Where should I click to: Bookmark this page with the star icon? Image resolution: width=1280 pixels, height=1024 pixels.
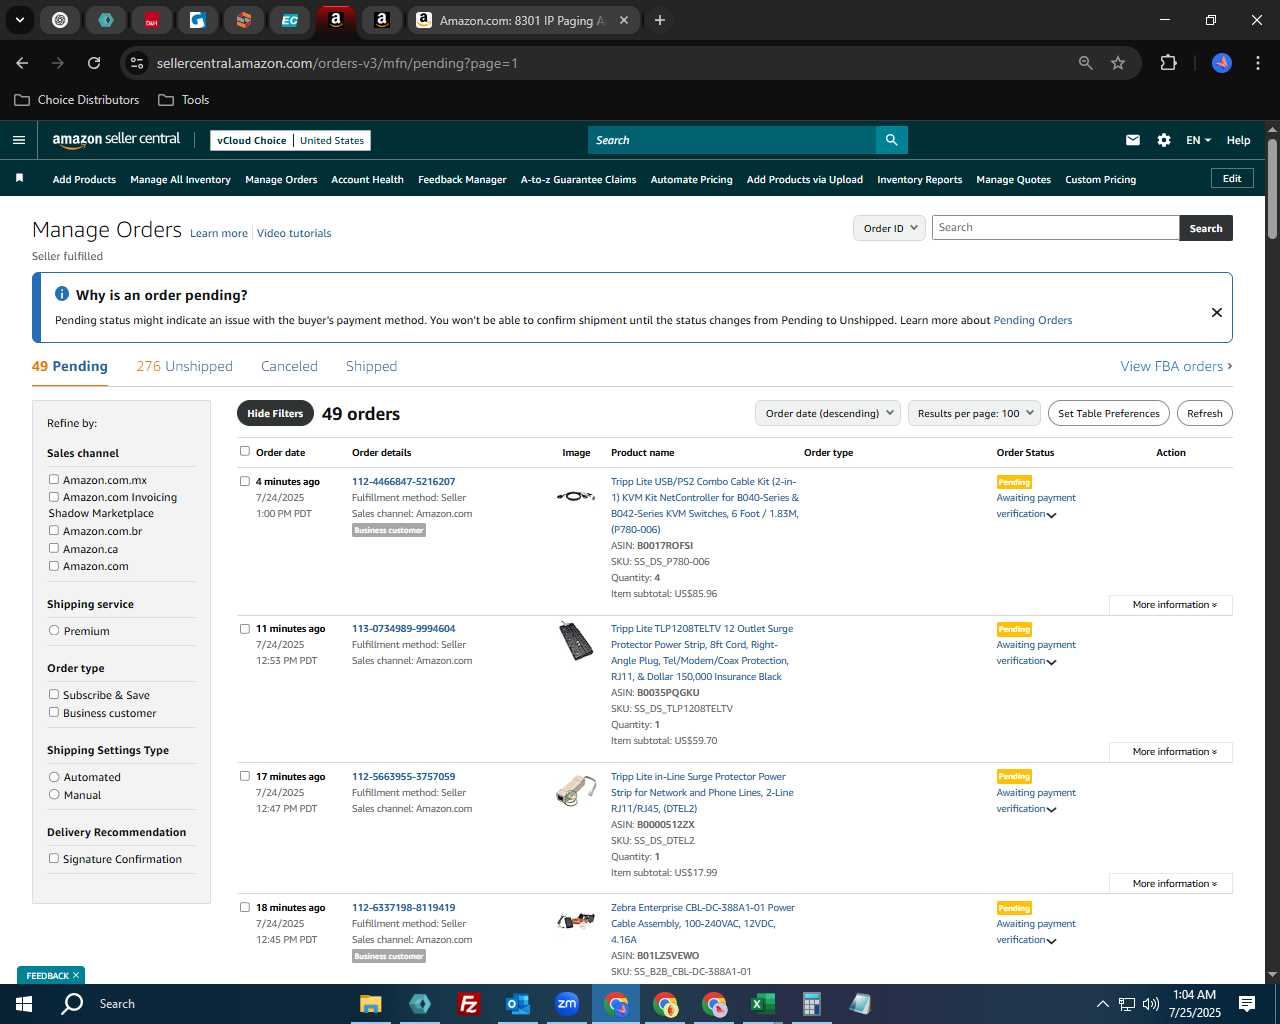coord(1118,63)
